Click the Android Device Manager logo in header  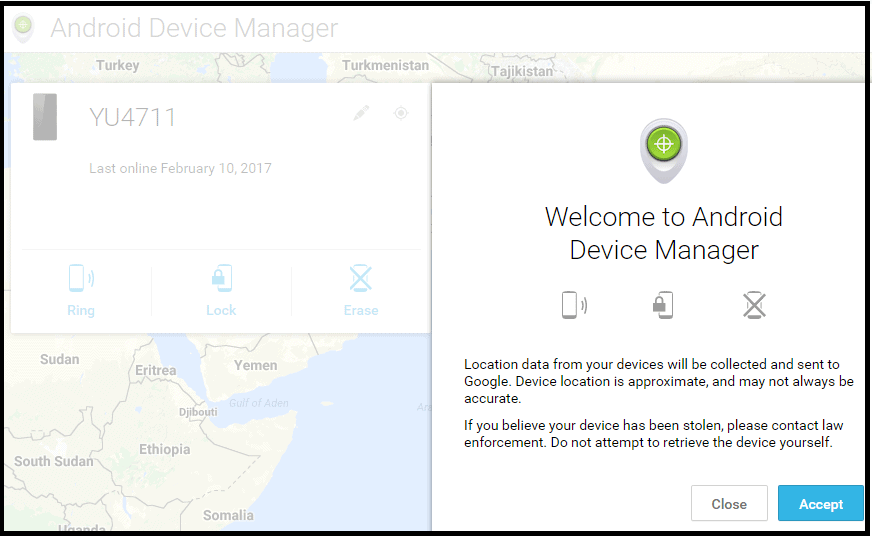click(x=23, y=28)
